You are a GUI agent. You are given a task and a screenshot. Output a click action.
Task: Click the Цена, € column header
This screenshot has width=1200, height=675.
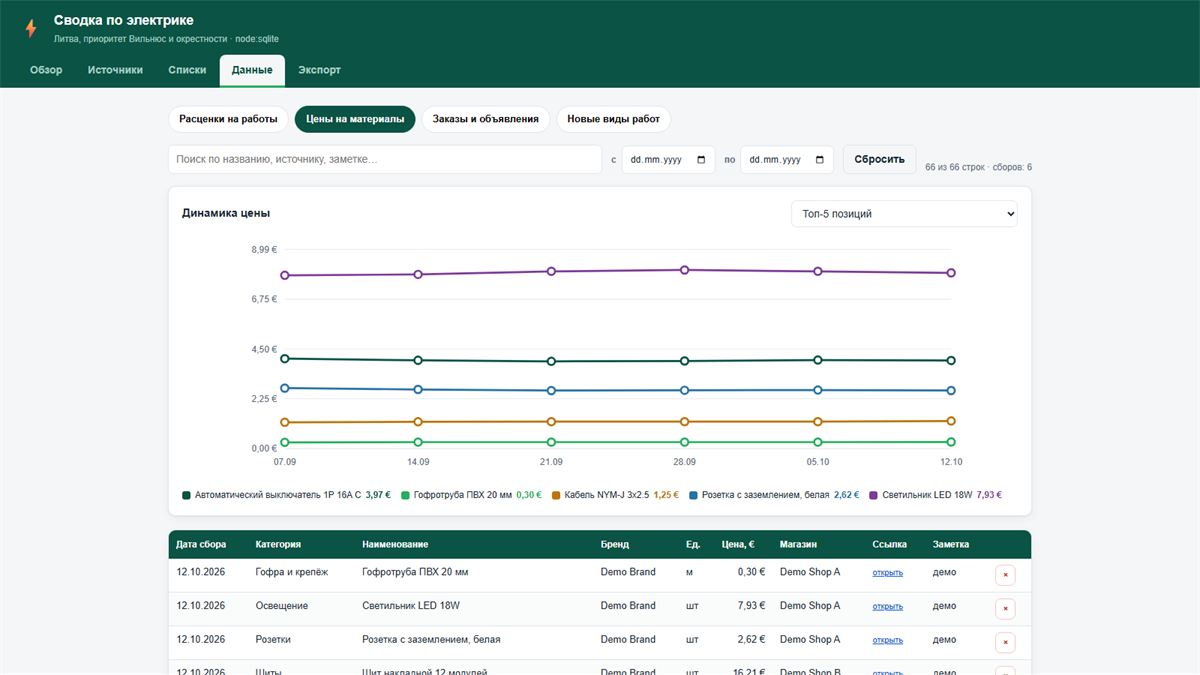[x=738, y=545]
